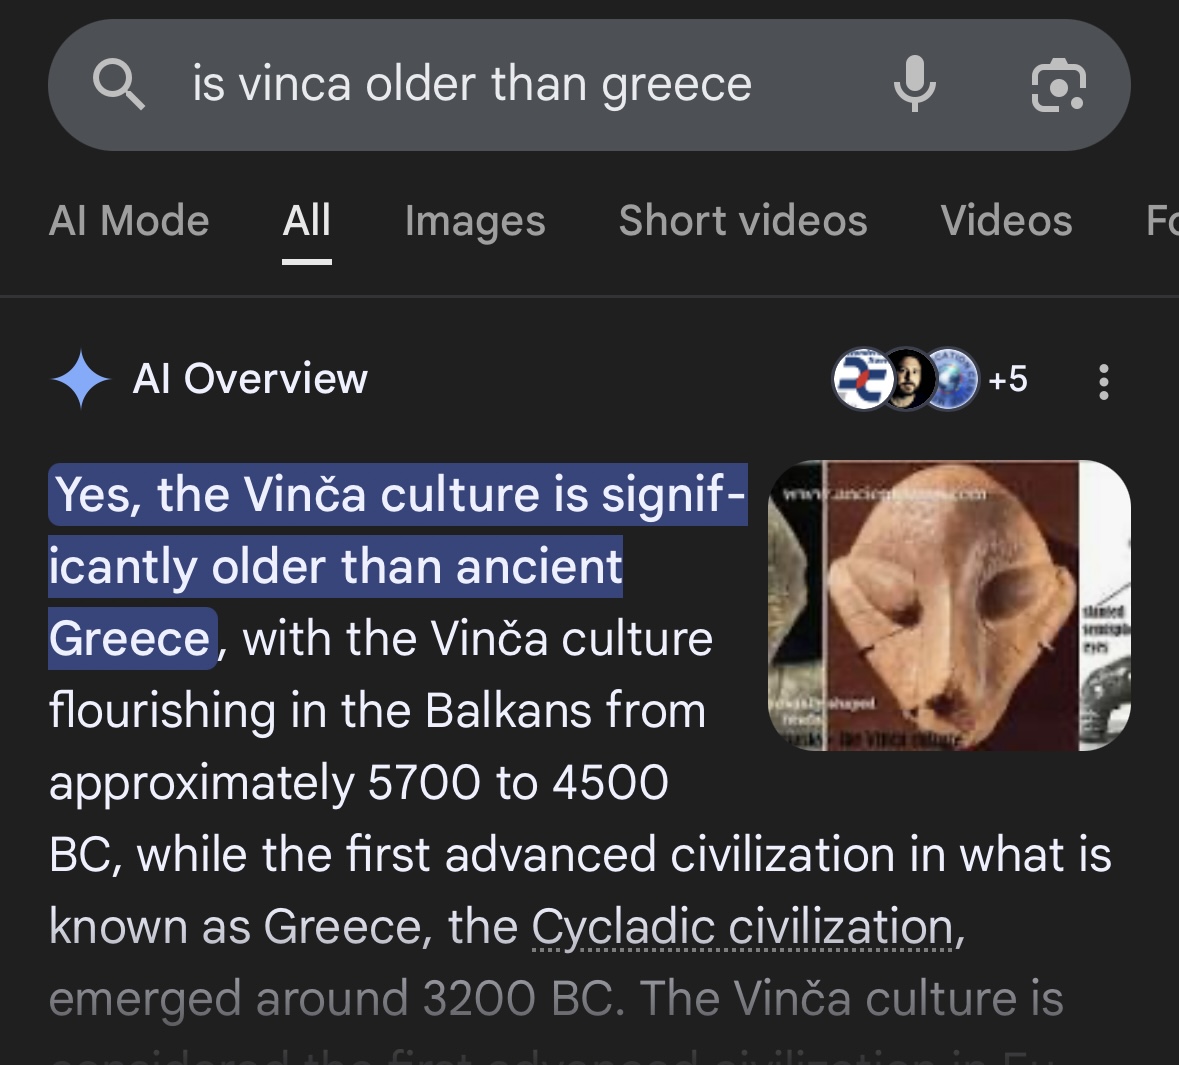Open Google Lens camera search
Image resolution: width=1179 pixels, height=1065 pixels.
pos(1058,84)
